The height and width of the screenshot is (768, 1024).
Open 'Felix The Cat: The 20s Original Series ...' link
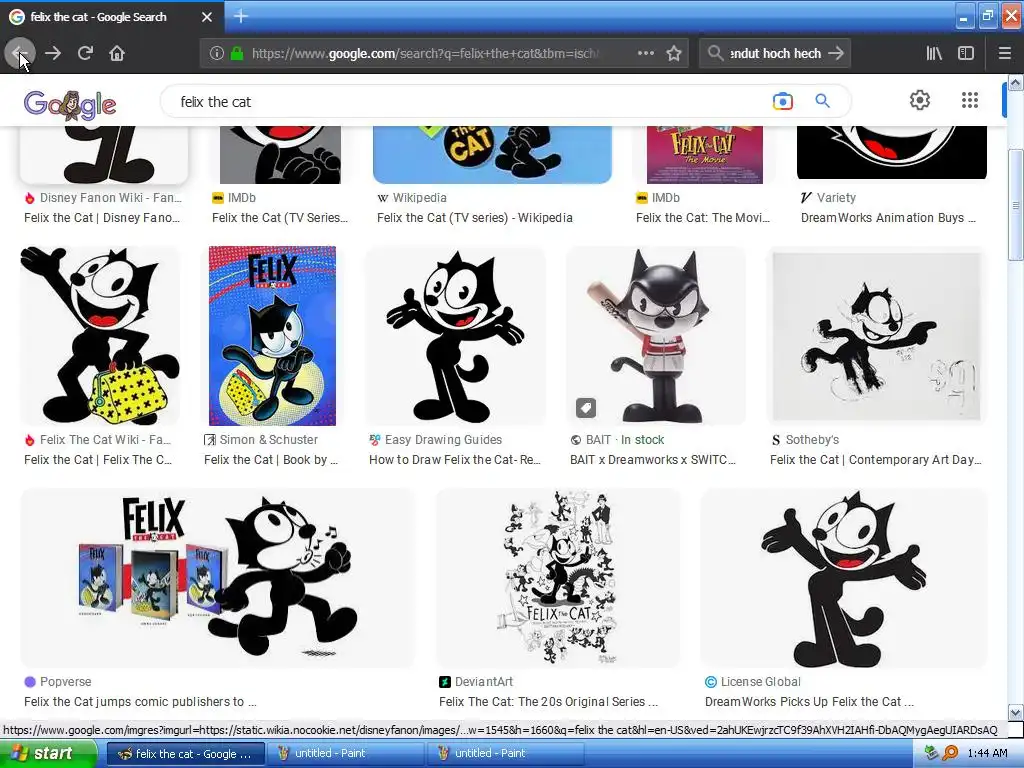pos(548,702)
